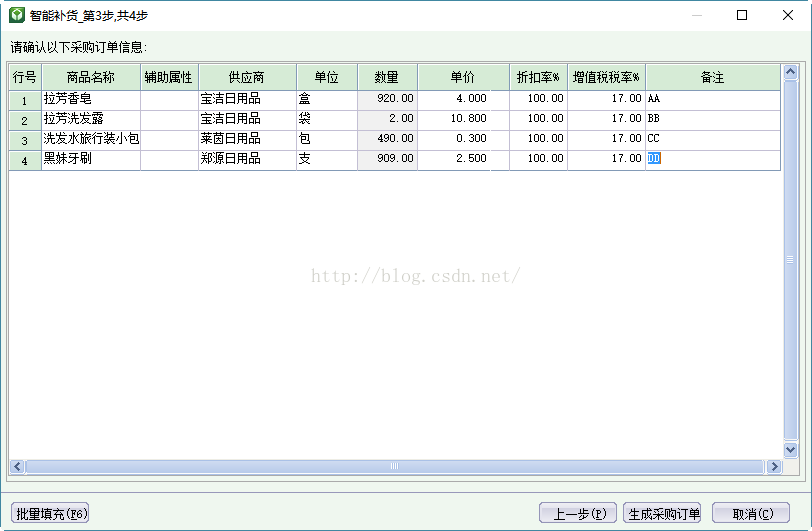Click the 备注 column header

[x=713, y=77]
